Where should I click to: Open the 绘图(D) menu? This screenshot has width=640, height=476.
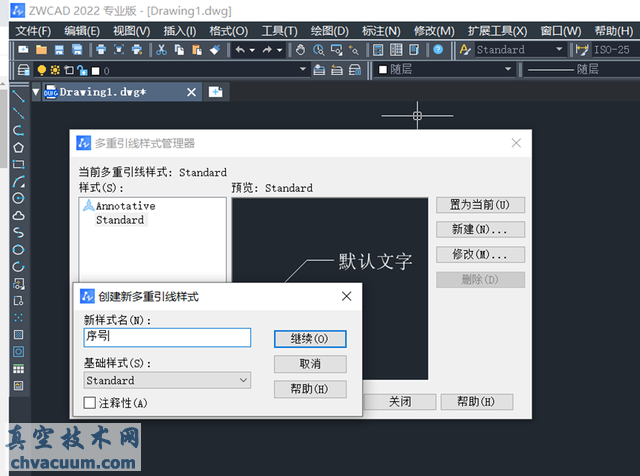pyautogui.click(x=329, y=30)
